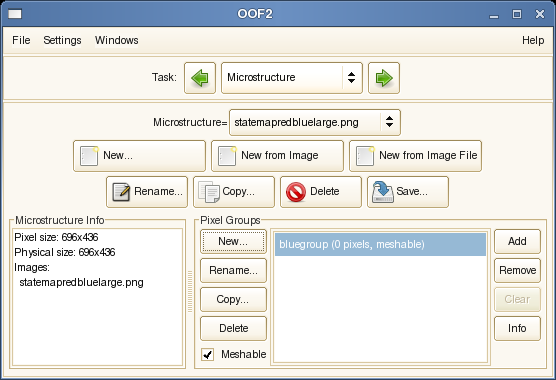556x380 pixels.
Task: Go to previous task with green left arrow
Action: pos(200,78)
